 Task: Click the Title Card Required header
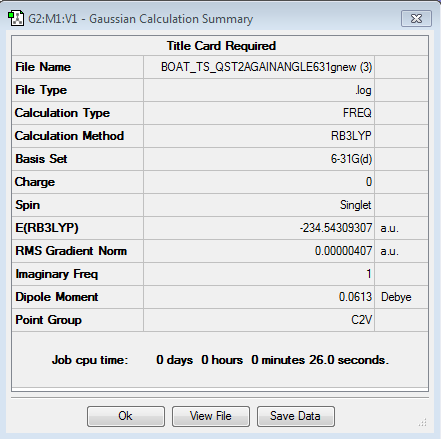[x=221, y=46]
